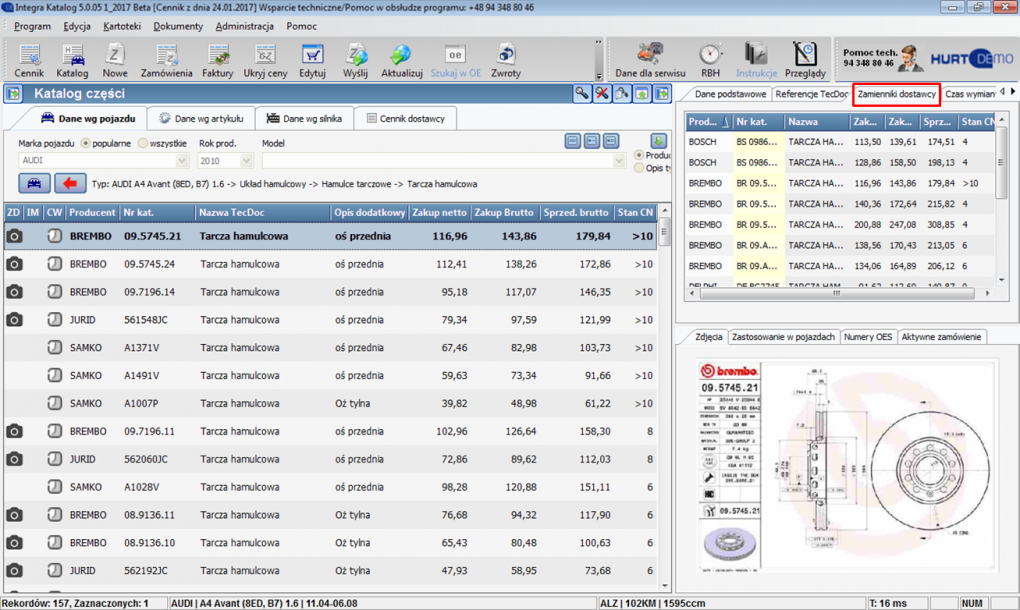Screen dimensions: 1020x610
Task: Switch to Cennik dostawcy tab
Action: (406, 118)
